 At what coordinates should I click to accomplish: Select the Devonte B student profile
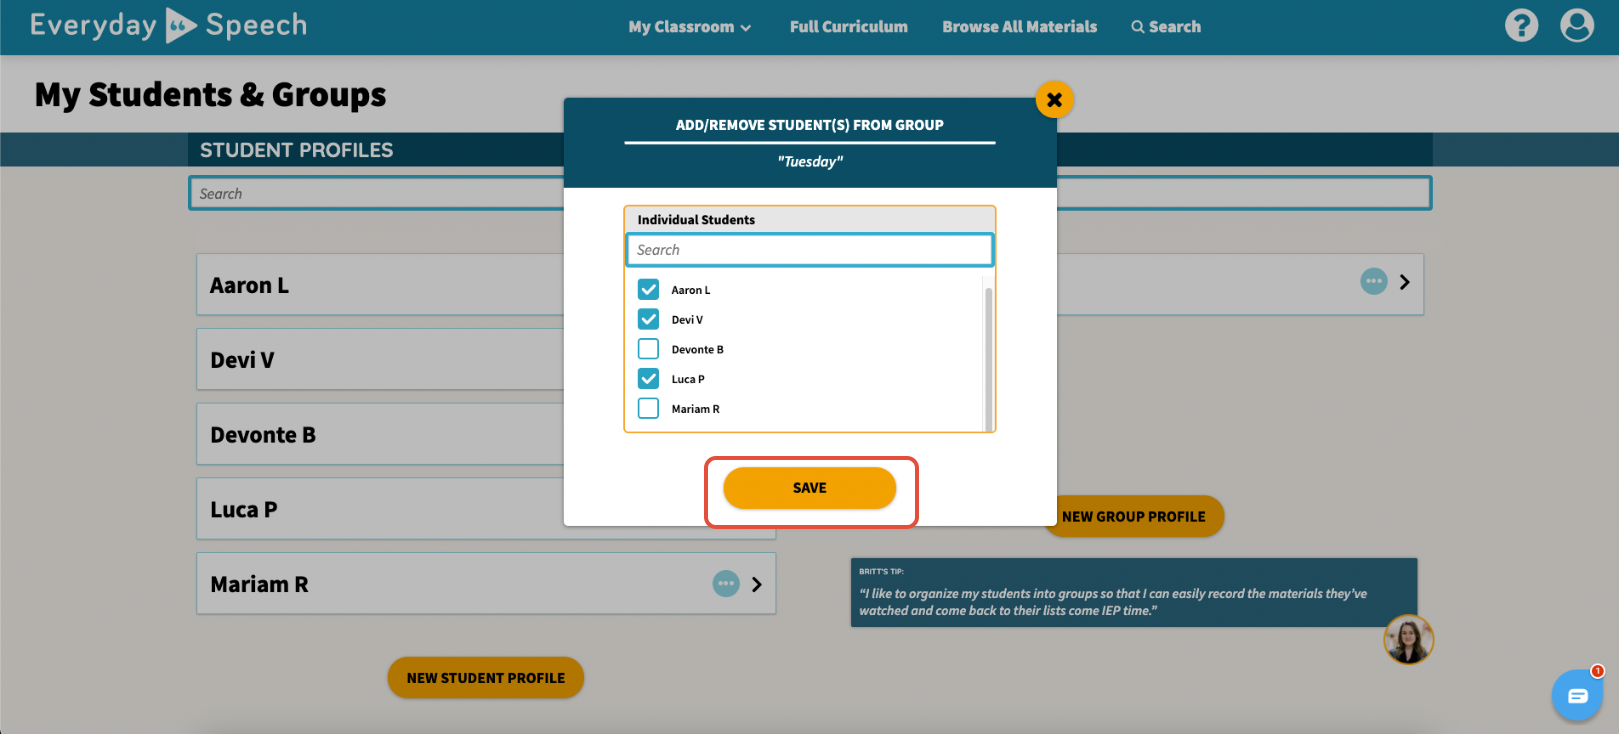486,435
